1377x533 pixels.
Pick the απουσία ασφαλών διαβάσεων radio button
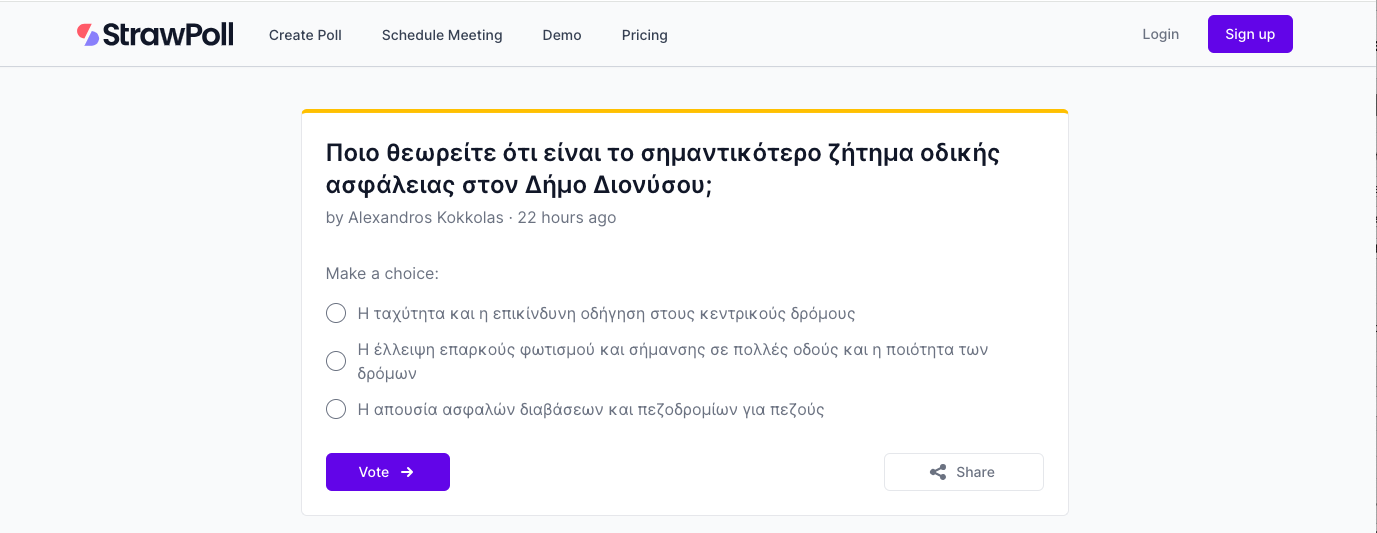click(336, 409)
